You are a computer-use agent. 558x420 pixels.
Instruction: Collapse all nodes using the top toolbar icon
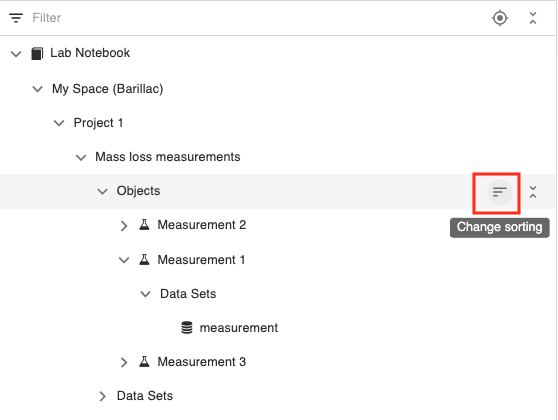pos(533,18)
